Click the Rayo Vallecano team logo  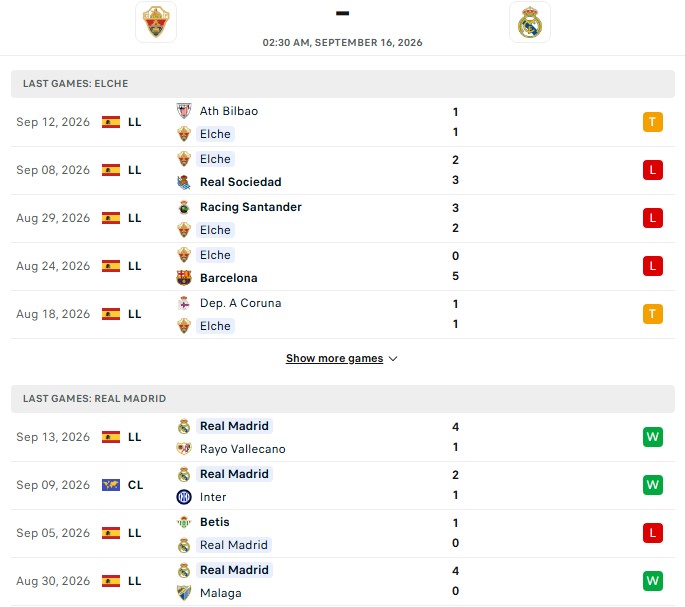pos(184,449)
